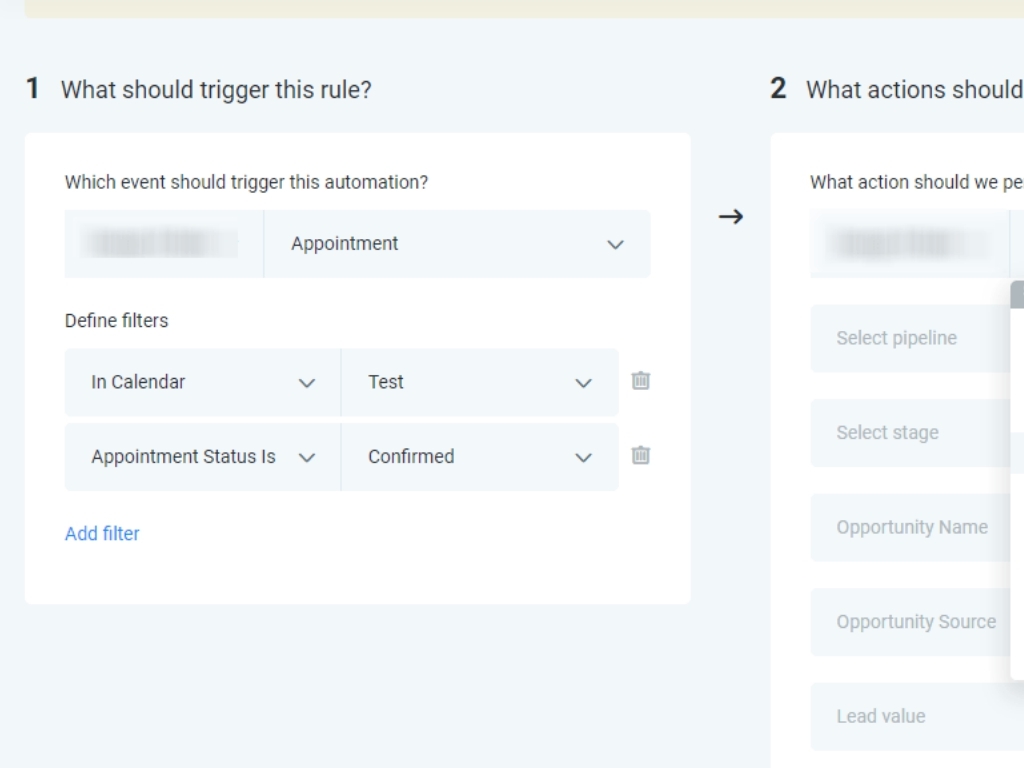Open the Appointment Status Is filter dropdown

202,457
